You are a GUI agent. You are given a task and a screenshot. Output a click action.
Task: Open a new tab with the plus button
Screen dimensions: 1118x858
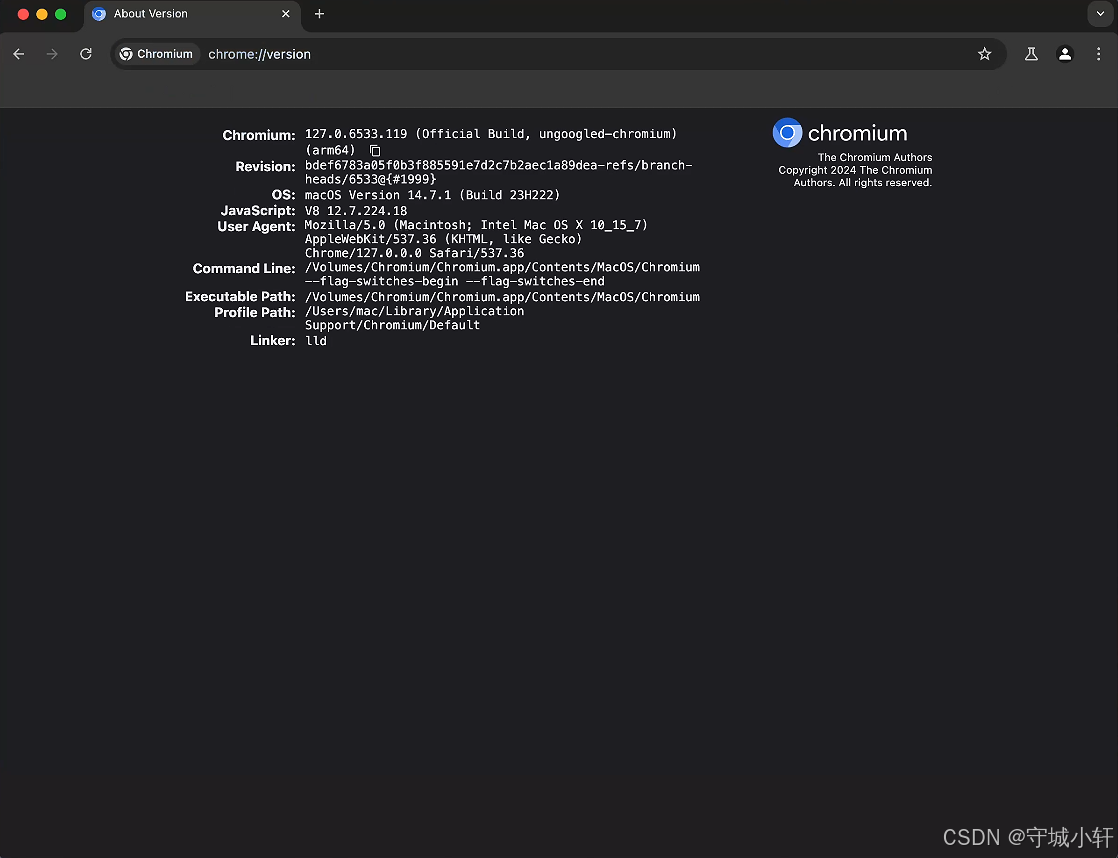click(318, 14)
